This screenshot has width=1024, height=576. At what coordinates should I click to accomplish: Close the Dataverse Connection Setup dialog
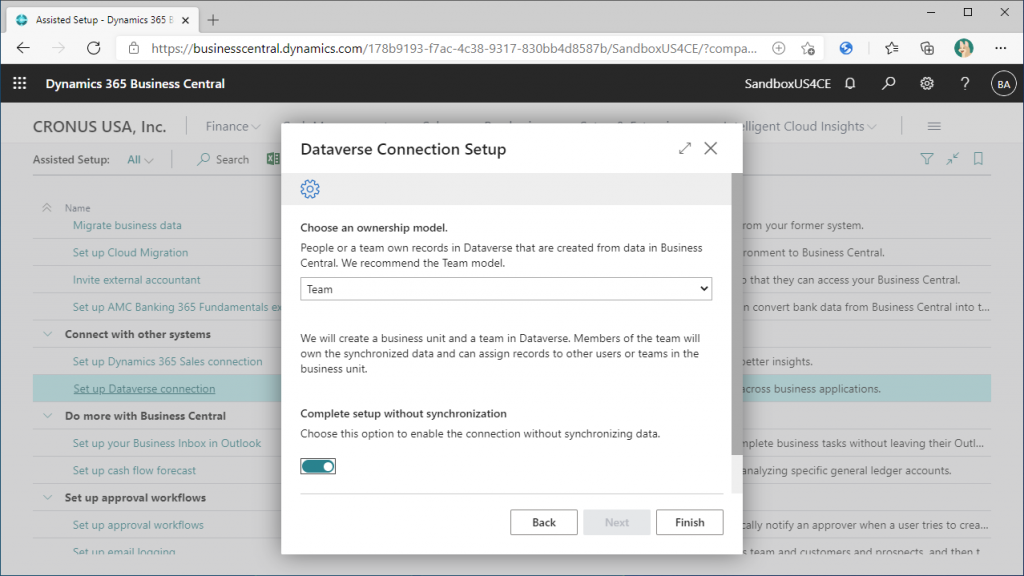(711, 148)
